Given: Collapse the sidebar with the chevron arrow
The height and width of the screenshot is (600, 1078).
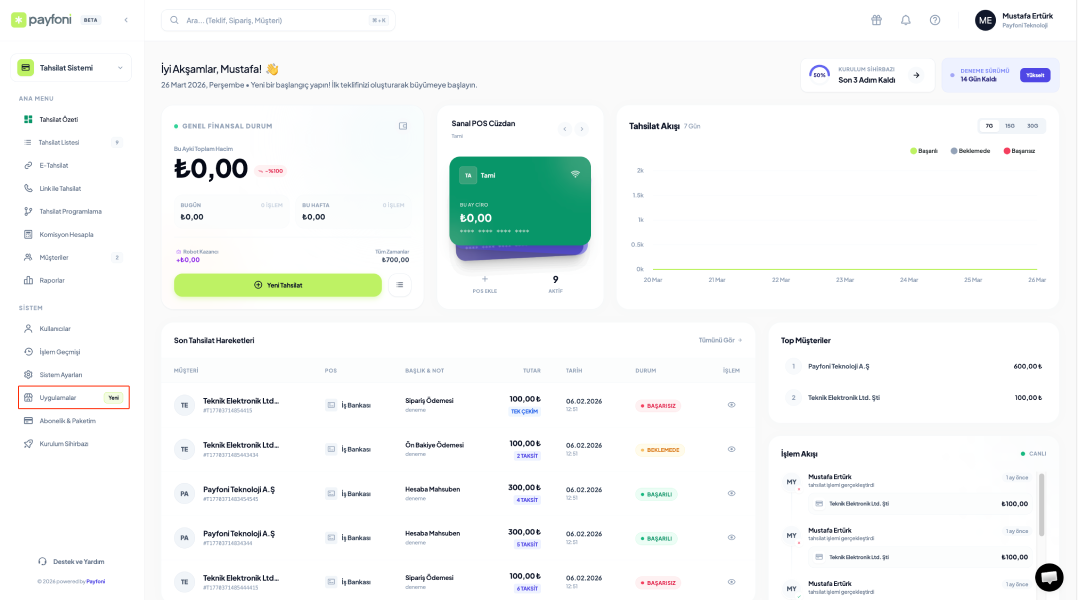Looking at the screenshot, I should [126, 20].
